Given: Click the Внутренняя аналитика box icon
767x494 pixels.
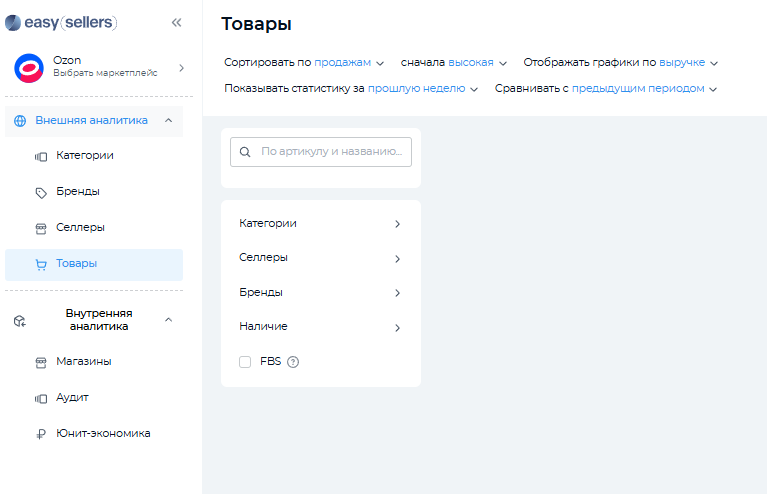Looking at the screenshot, I should pos(20,321).
